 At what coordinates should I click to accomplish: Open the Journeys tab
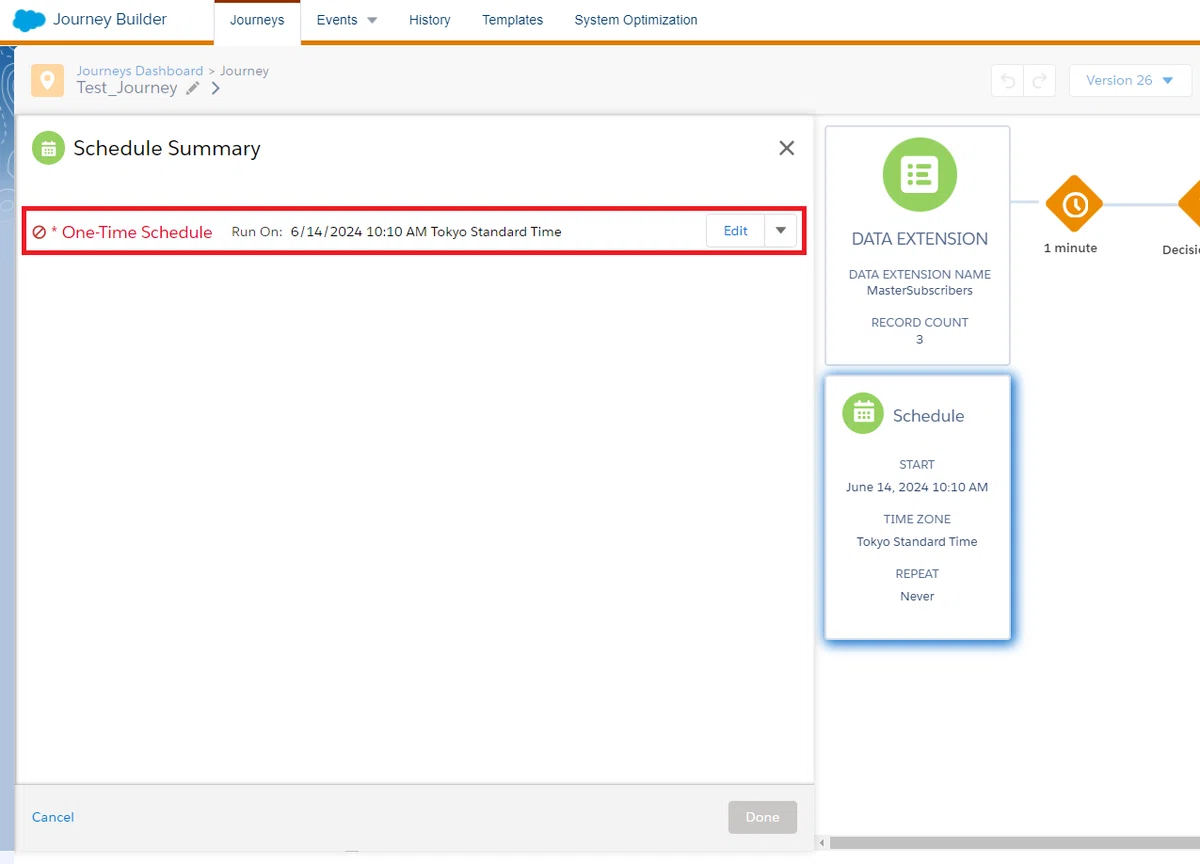257,20
